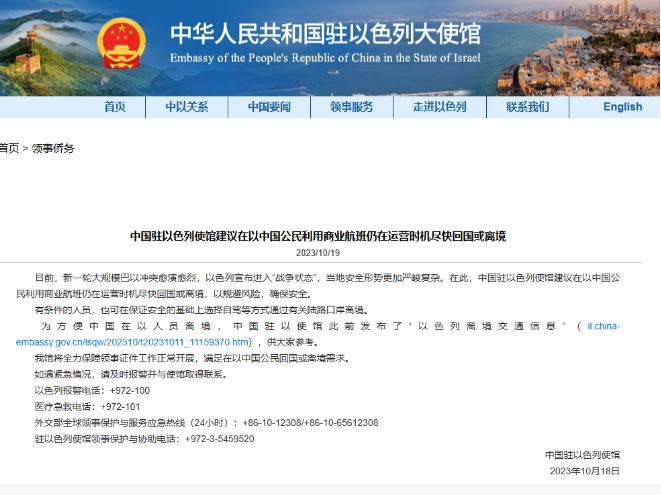This screenshot has width=661, height=495.
Task: Click the hotline number +86-10-12308
Action: click(272, 422)
